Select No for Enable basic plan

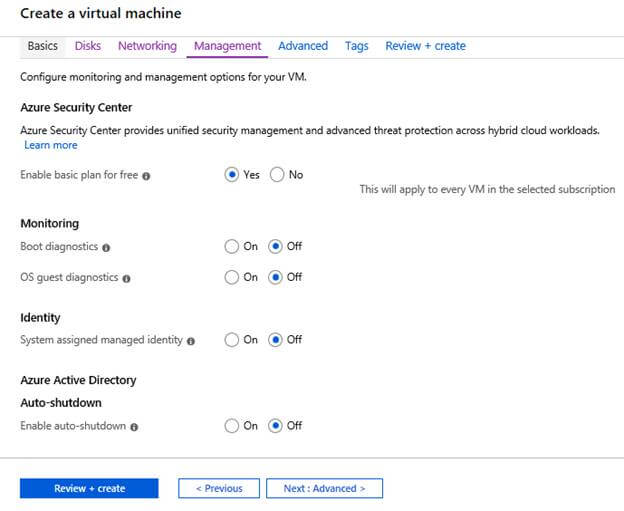tap(277, 175)
